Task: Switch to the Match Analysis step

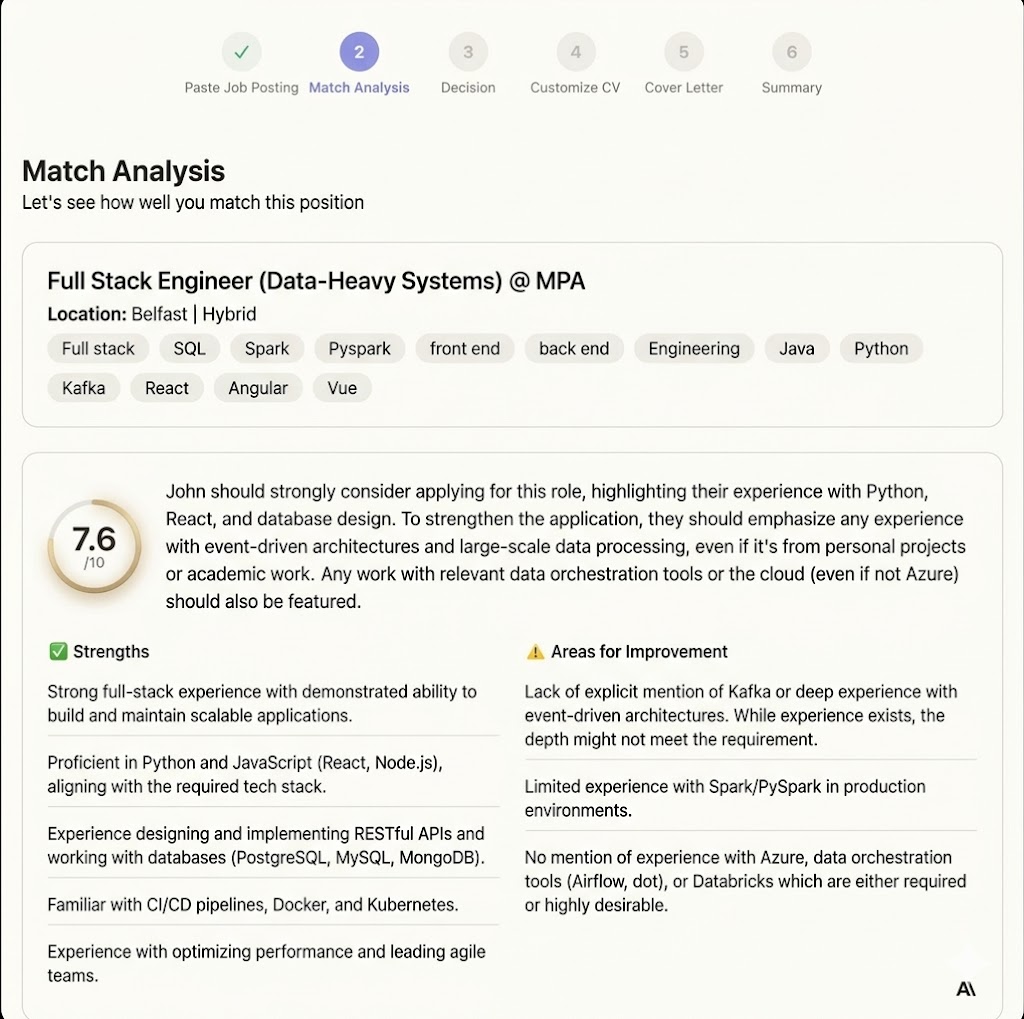Action: (359, 50)
